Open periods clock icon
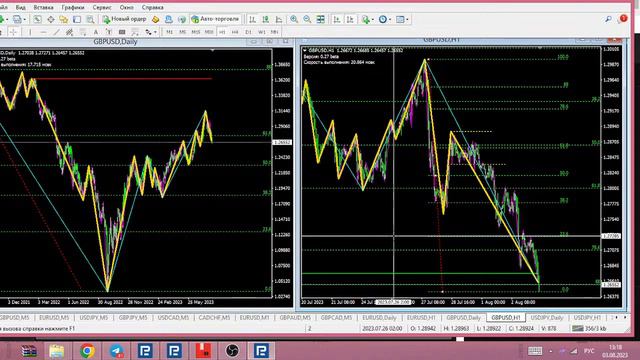The width and height of the screenshot is (640, 360). pyautogui.click(x=382, y=19)
